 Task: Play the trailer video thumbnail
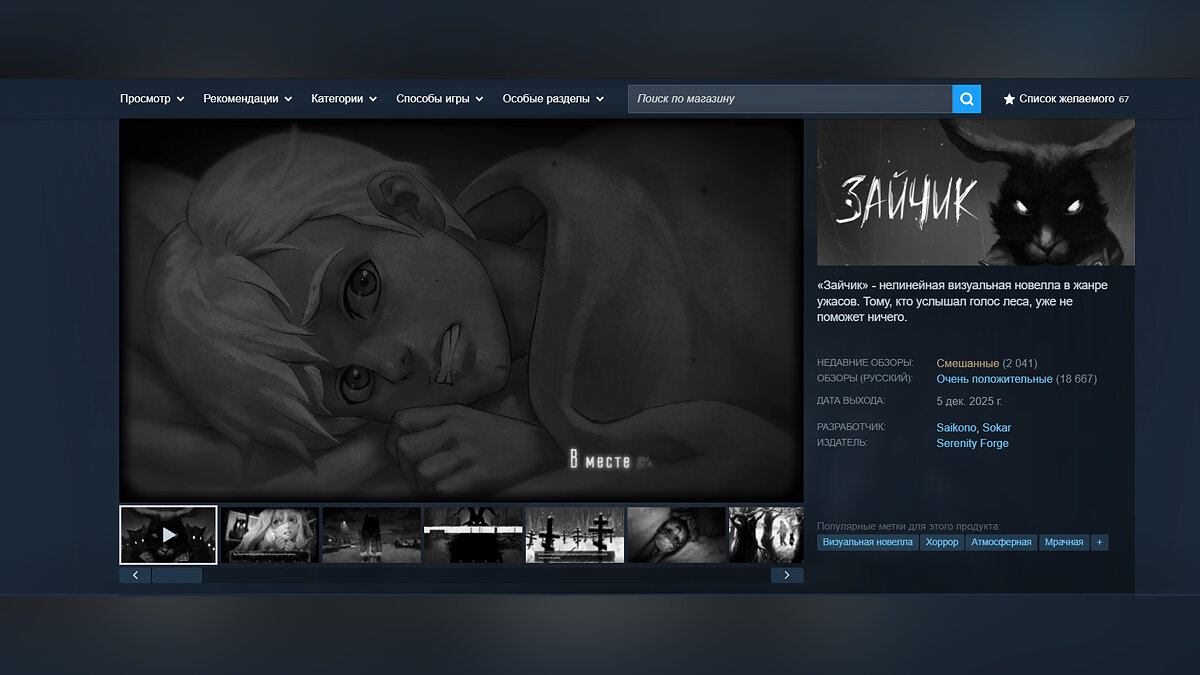[x=168, y=535]
